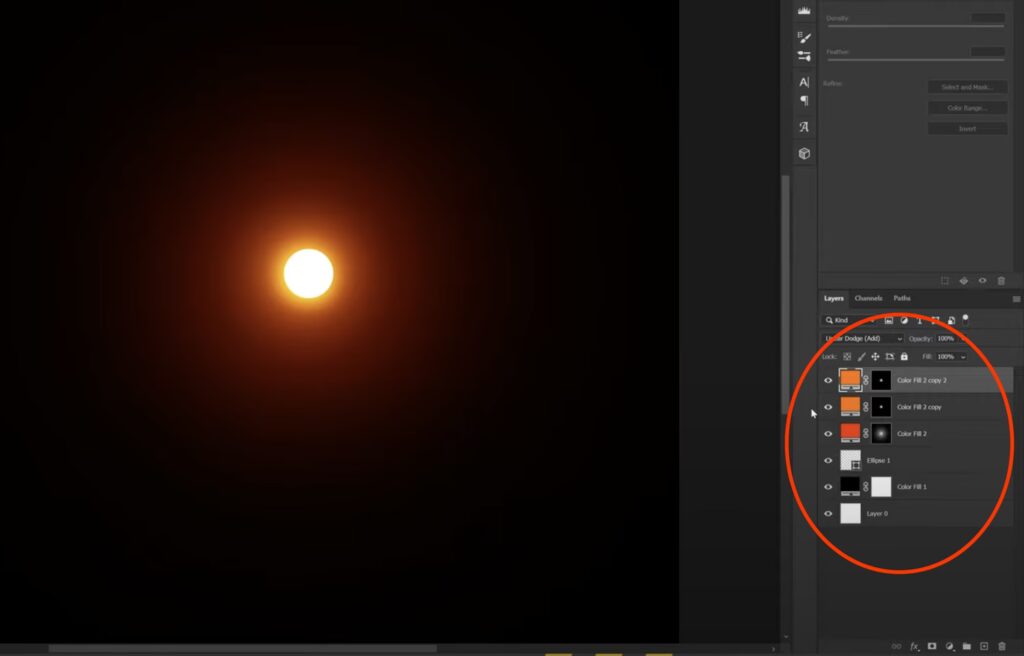Open the Character panel icon

[804, 82]
